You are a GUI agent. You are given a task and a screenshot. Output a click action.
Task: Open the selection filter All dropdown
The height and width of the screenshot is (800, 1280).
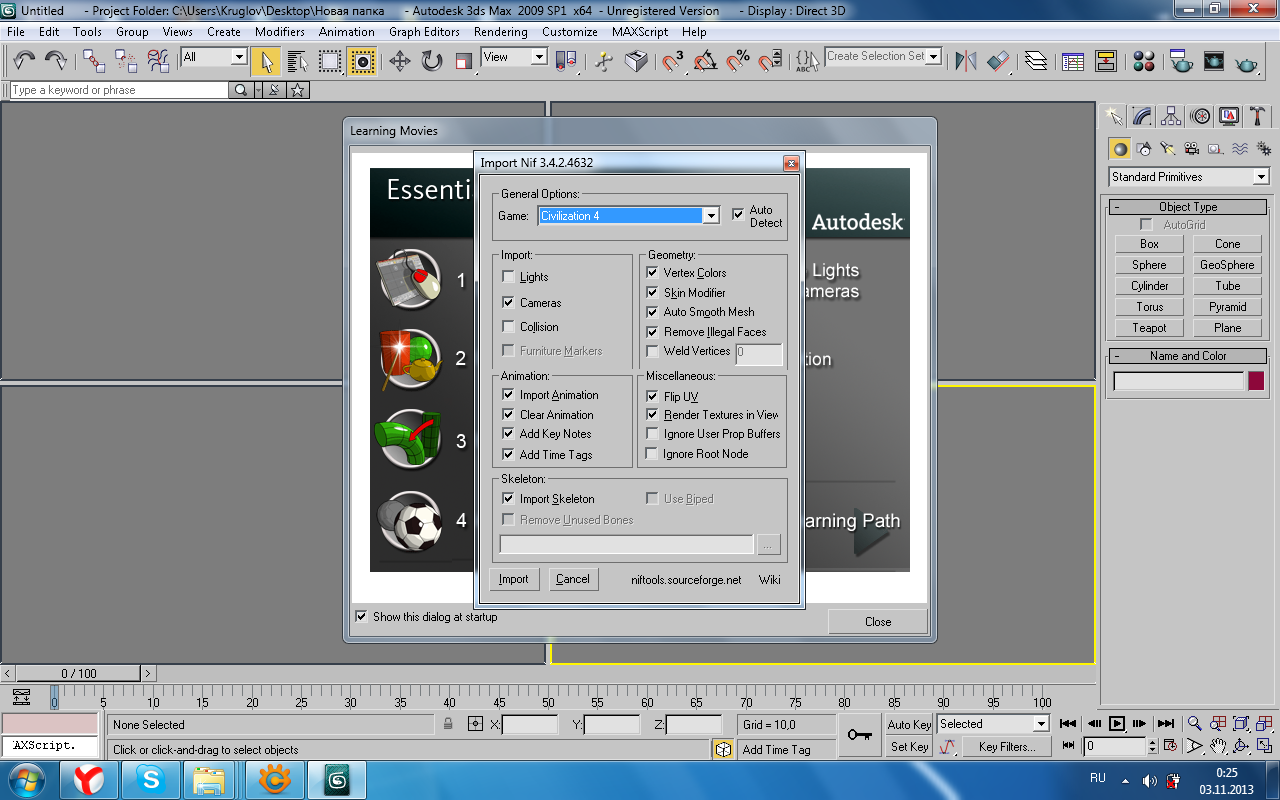click(x=238, y=58)
